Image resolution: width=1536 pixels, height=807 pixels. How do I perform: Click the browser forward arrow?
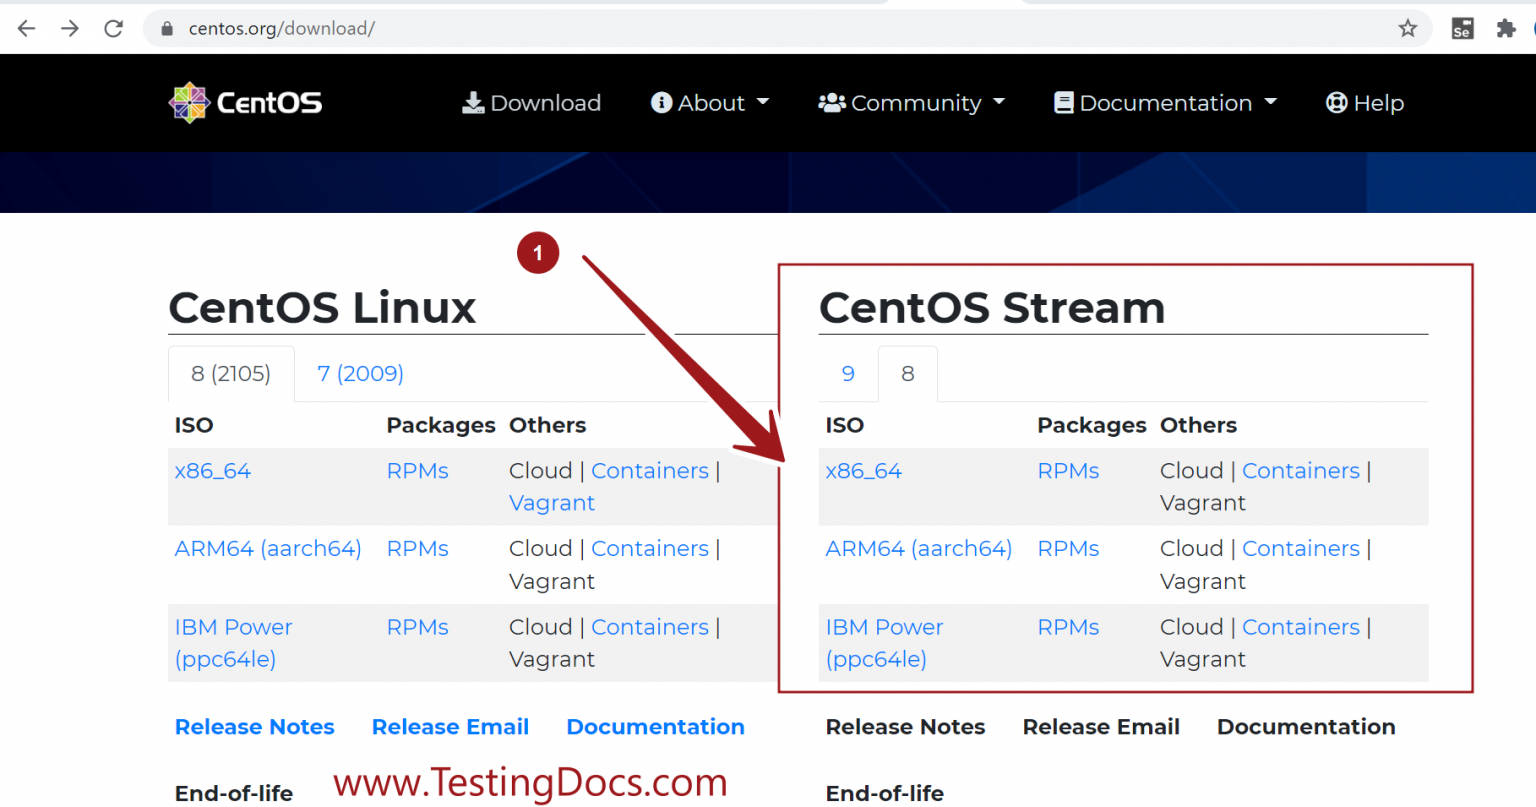coord(70,28)
